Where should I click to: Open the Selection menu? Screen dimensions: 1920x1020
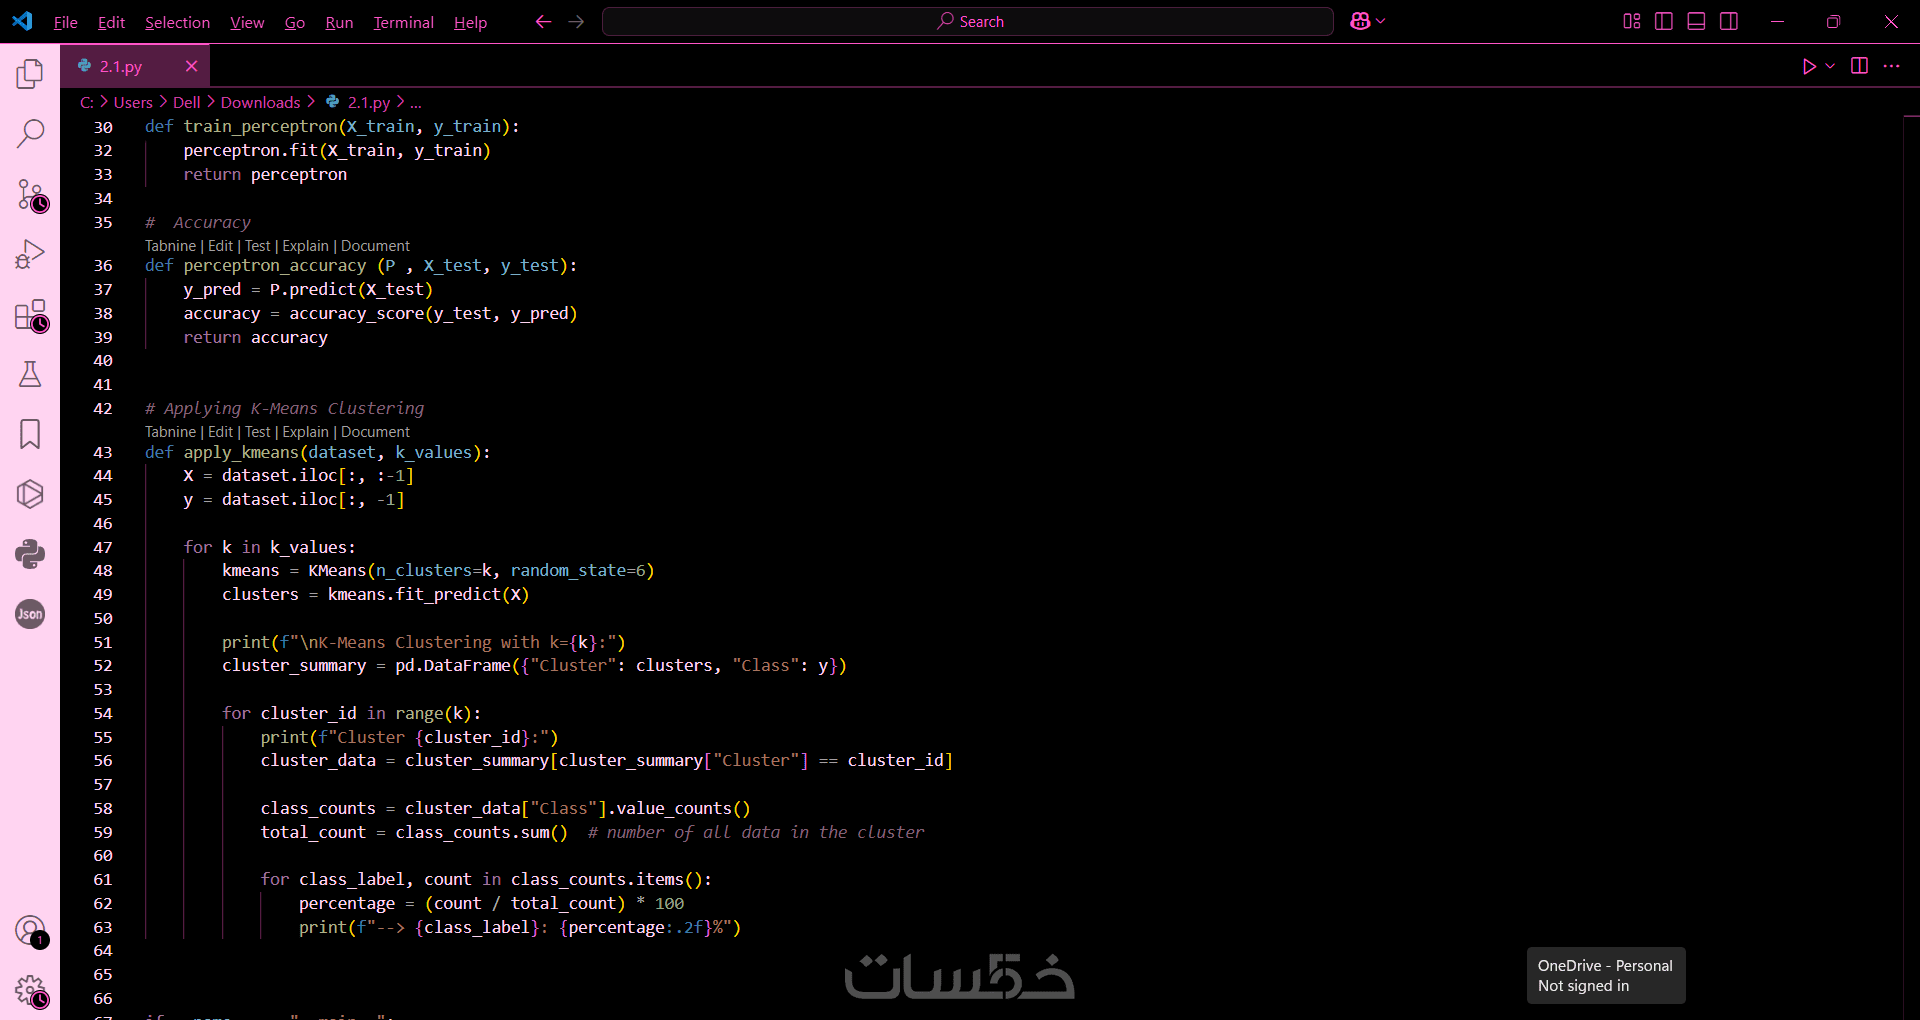coord(177,22)
